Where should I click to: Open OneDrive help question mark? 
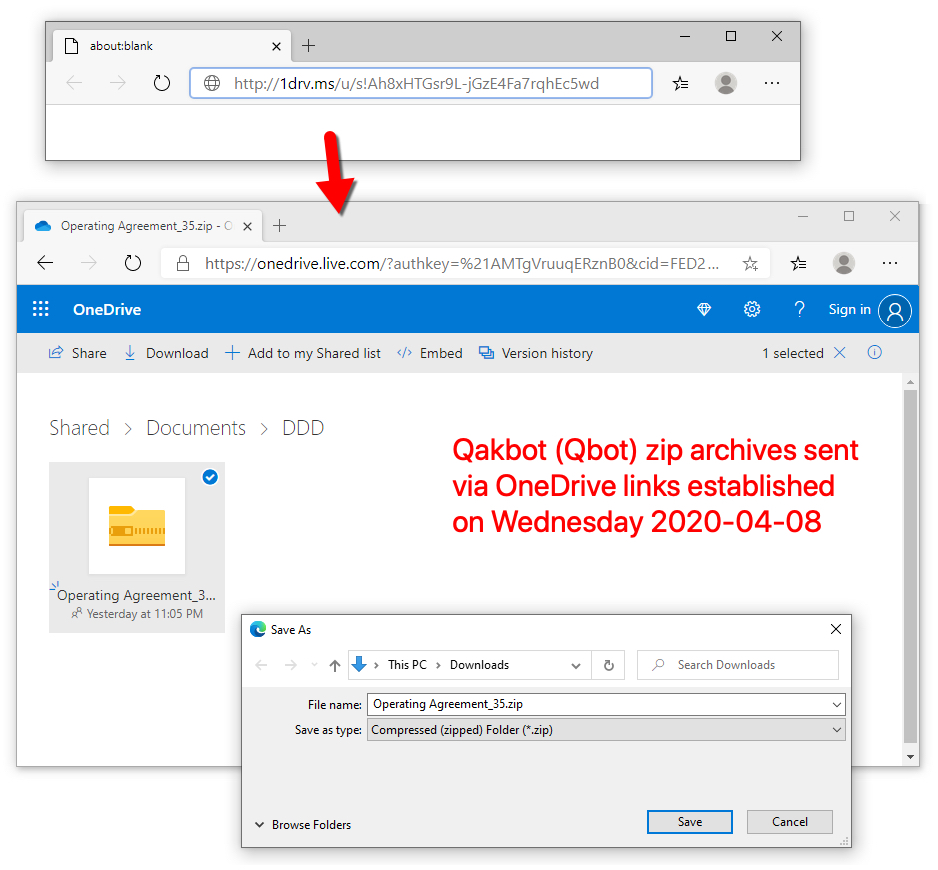(799, 309)
